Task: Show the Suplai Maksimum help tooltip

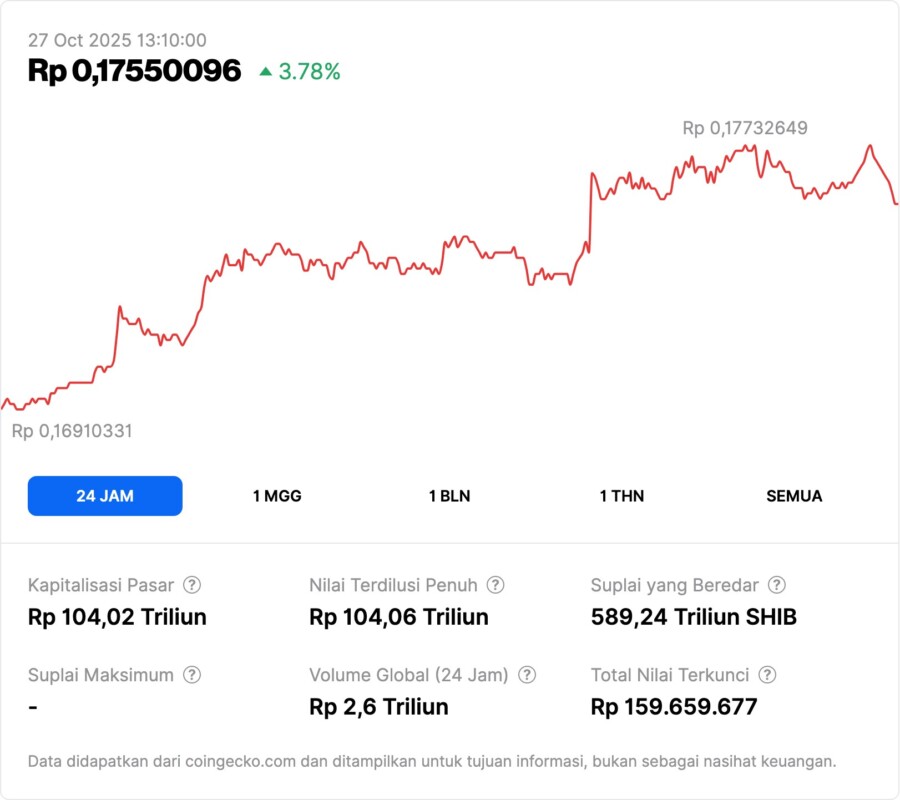Action: pos(191,675)
